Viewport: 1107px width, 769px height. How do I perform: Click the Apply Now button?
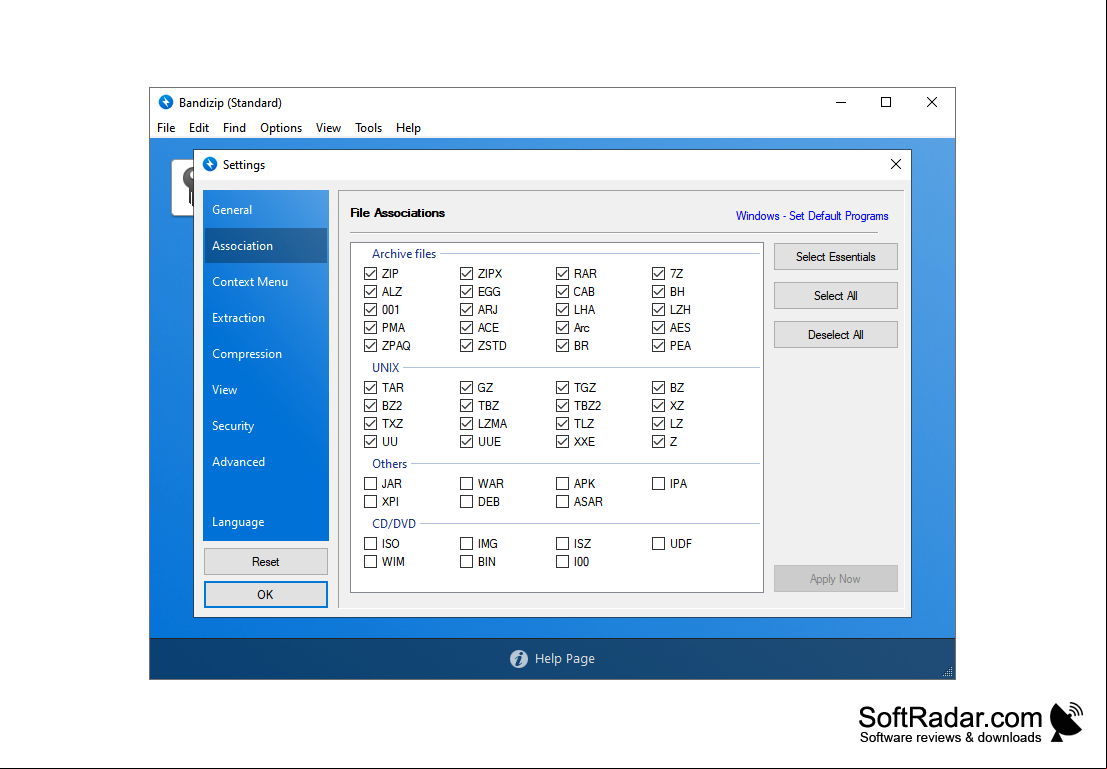pyautogui.click(x=835, y=579)
